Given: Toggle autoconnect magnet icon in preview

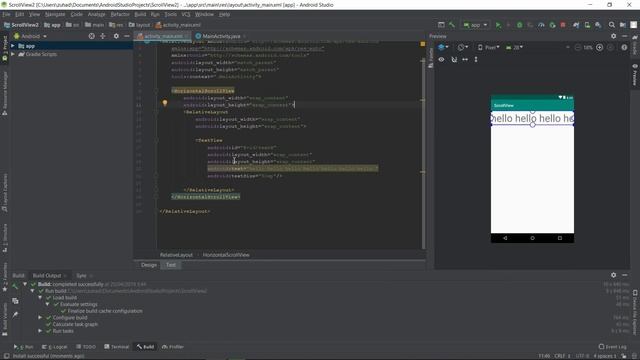Looking at the screenshot, I should pyautogui.click(x=454, y=60).
